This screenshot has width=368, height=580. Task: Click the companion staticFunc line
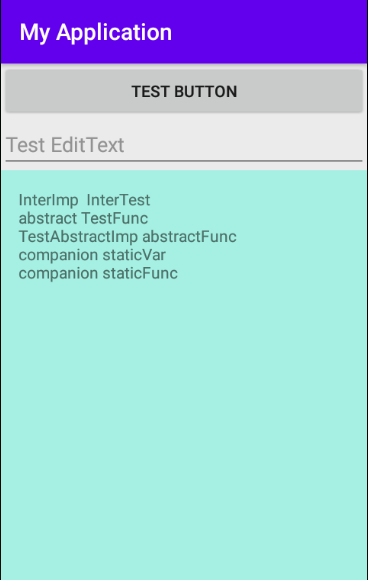point(98,273)
